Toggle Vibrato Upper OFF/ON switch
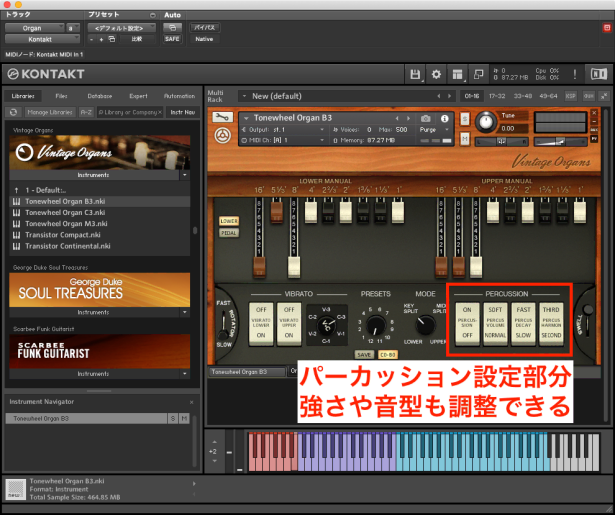This screenshot has width=615, height=515. point(289,323)
